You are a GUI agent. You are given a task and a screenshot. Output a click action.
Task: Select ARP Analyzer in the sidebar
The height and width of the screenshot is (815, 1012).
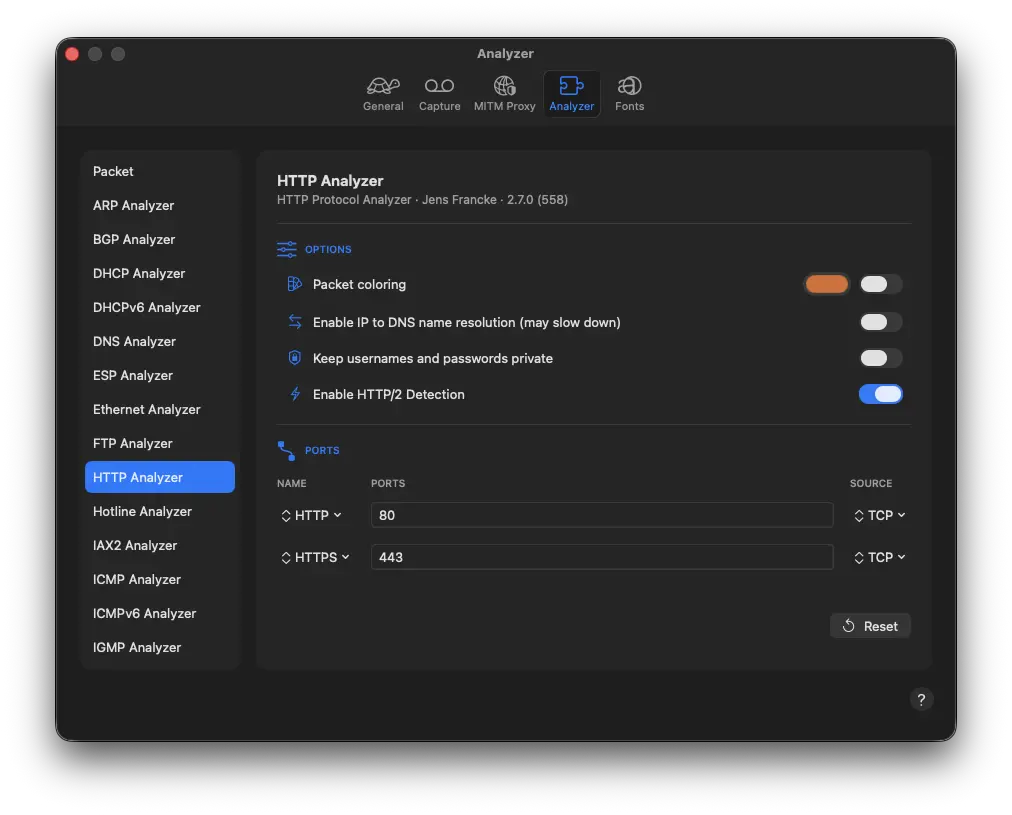pyautogui.click(x=159, y=205)
